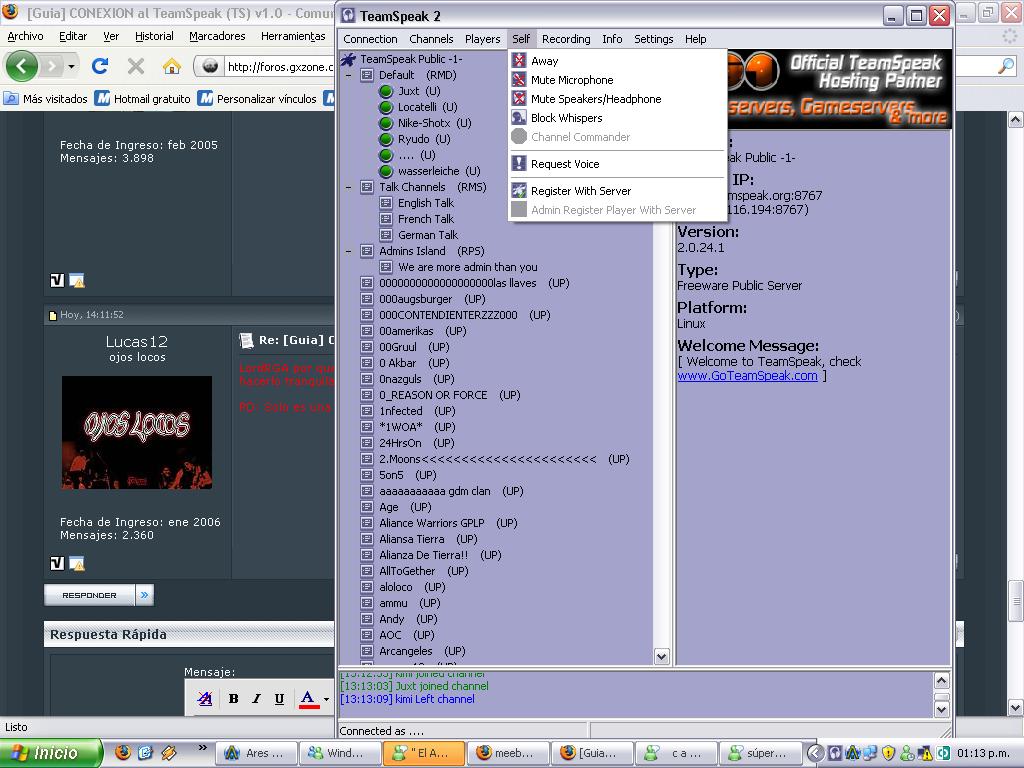Click remove formatting icon in reply editor
This screenshot has width=1024, height=768.
click(x=204, y=699)
